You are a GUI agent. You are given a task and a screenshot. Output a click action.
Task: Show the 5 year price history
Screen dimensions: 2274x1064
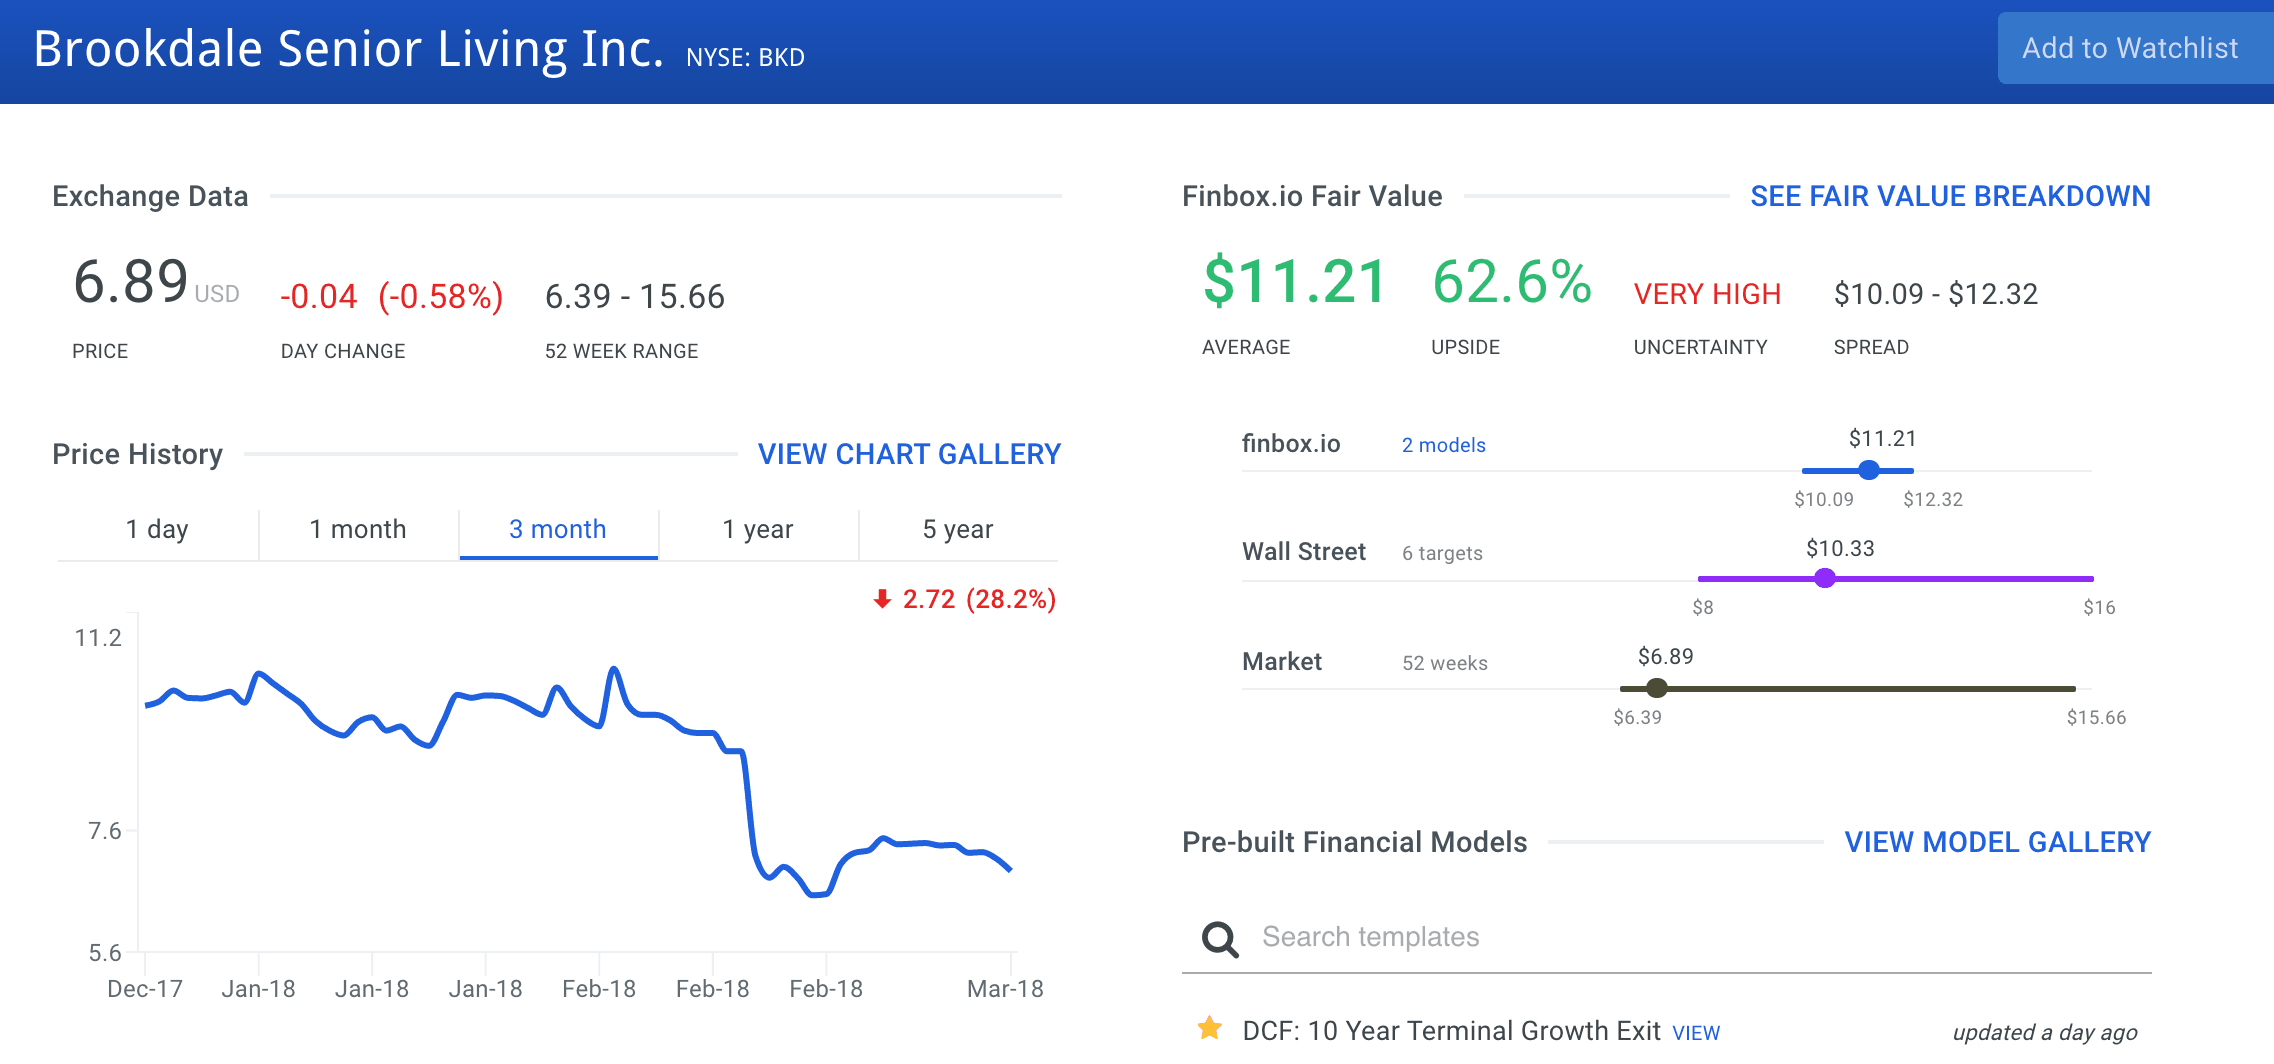pos(958,529)
